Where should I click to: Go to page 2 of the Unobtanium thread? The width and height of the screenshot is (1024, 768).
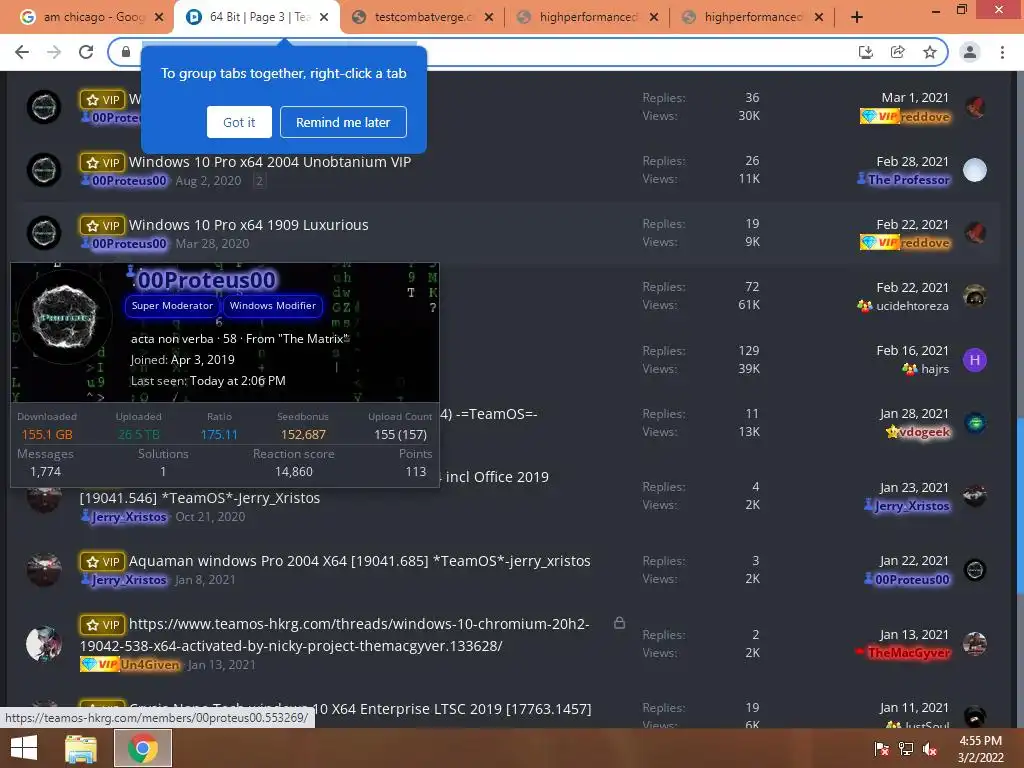259,181
